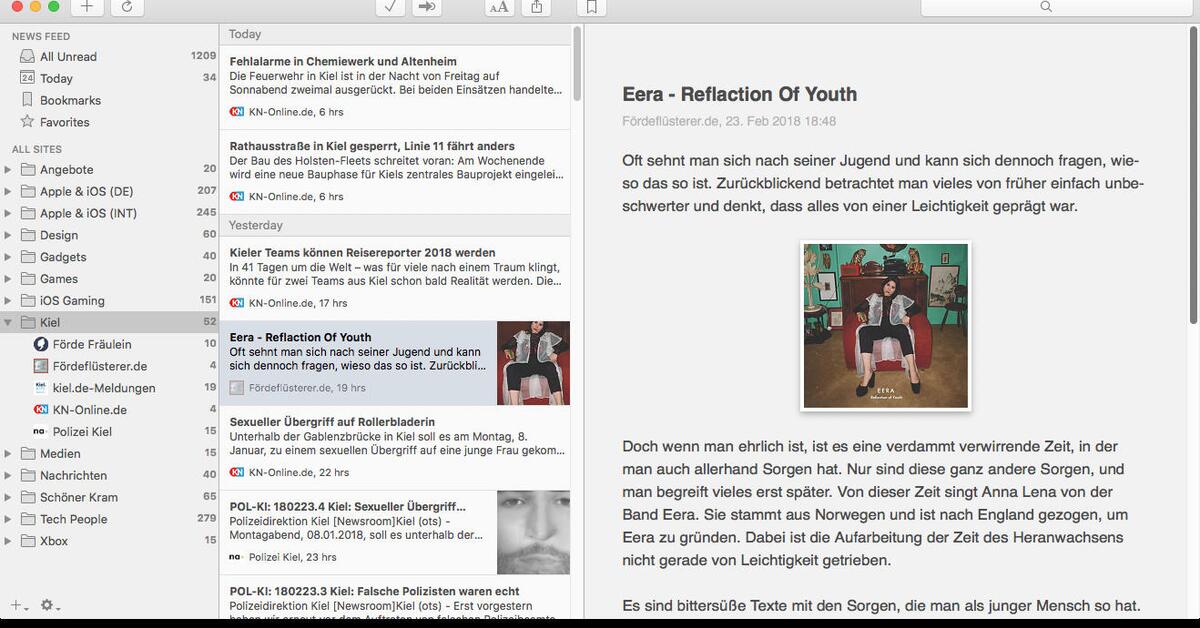Open the gear settings menu at bottom left
The image size is (1200, 628).
pos(46,604)
